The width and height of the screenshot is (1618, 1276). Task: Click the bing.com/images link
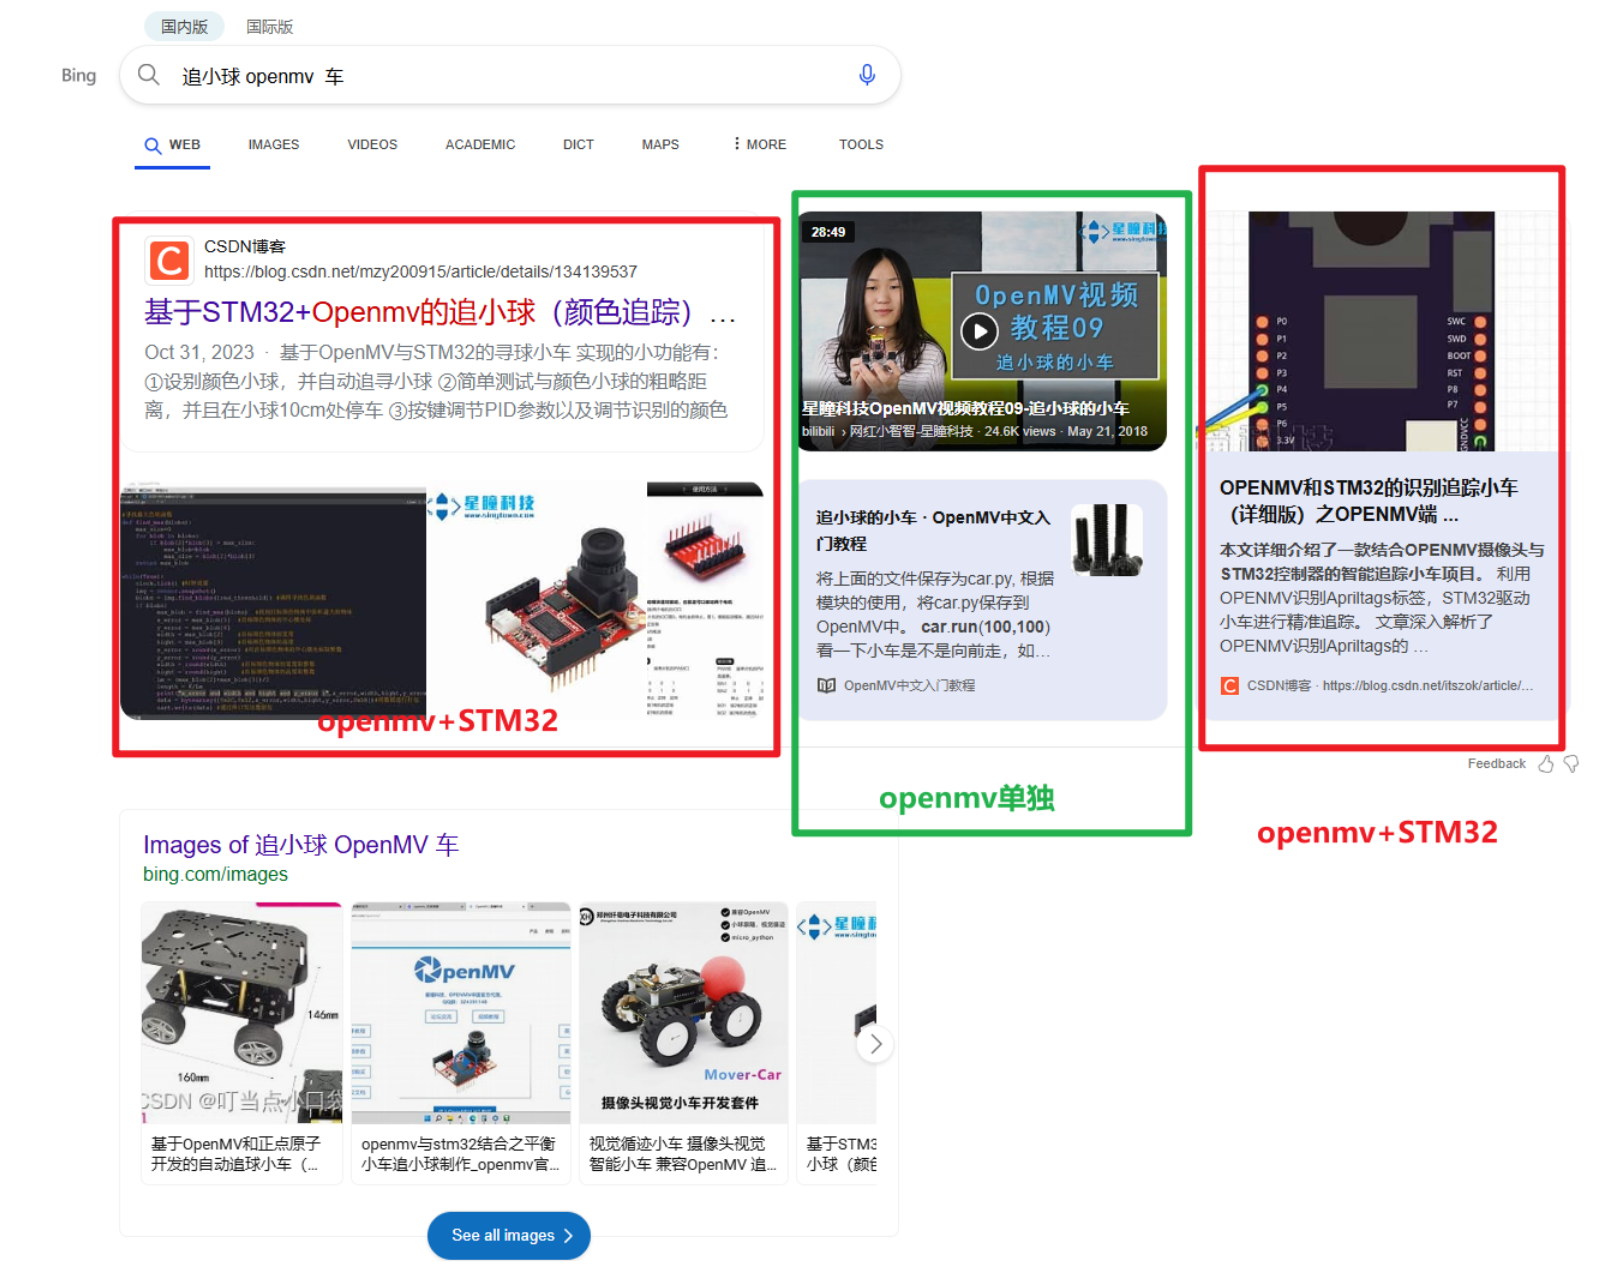215,873
